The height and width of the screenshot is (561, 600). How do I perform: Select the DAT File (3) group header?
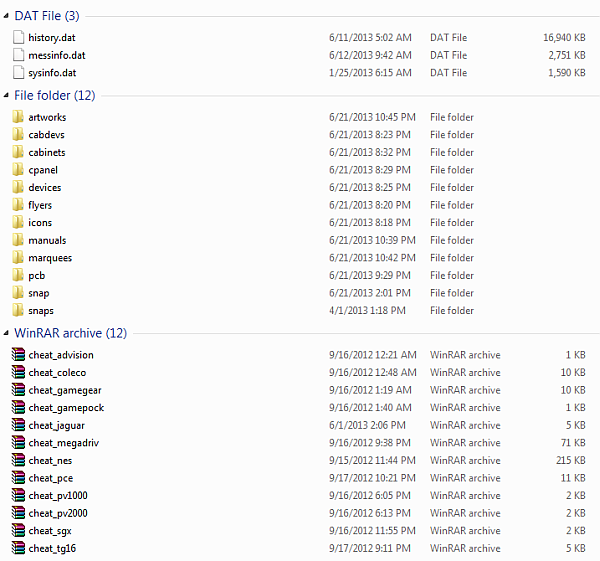(x=47, y=16)
